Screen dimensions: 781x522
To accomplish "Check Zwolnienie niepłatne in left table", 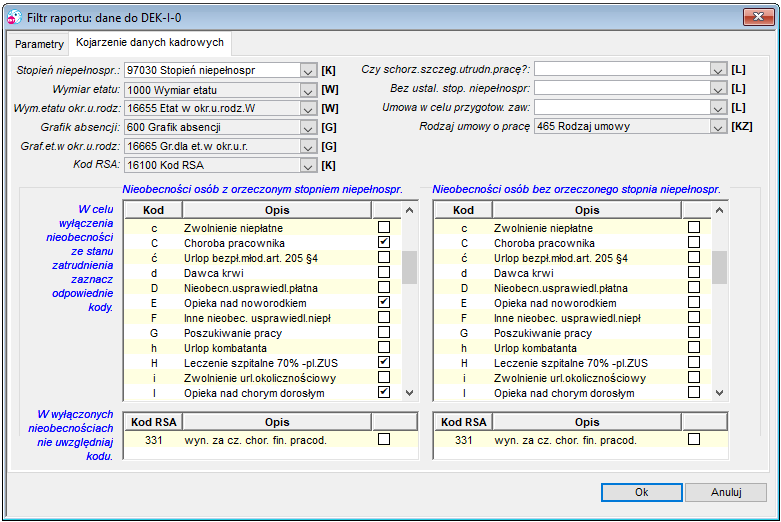I will point(384,228).
